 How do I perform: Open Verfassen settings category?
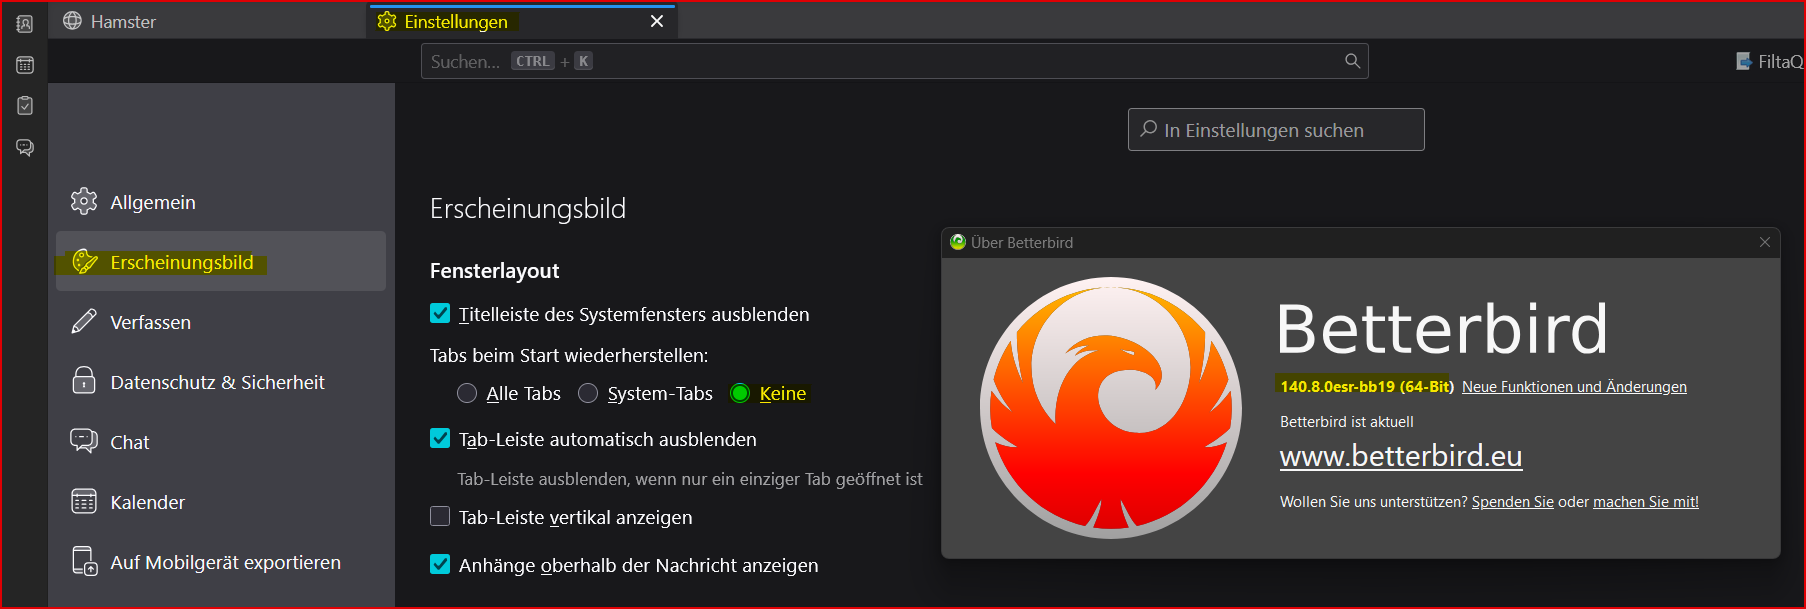point(221,322)
